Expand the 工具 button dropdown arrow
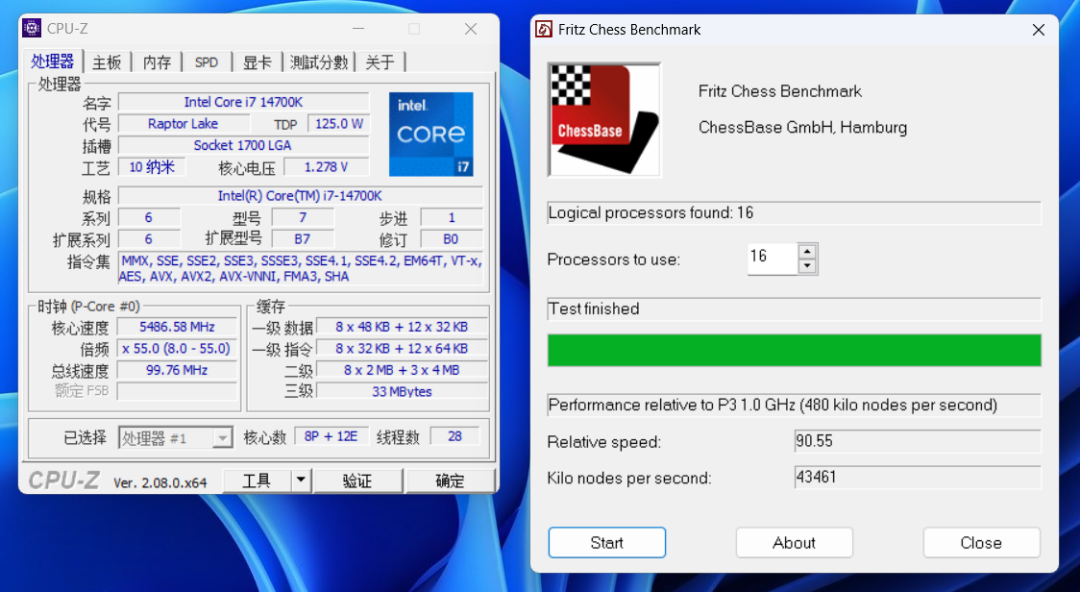The width and height of the screenshot is (1080, 592). pyautogui.click(x=301, y=480)
